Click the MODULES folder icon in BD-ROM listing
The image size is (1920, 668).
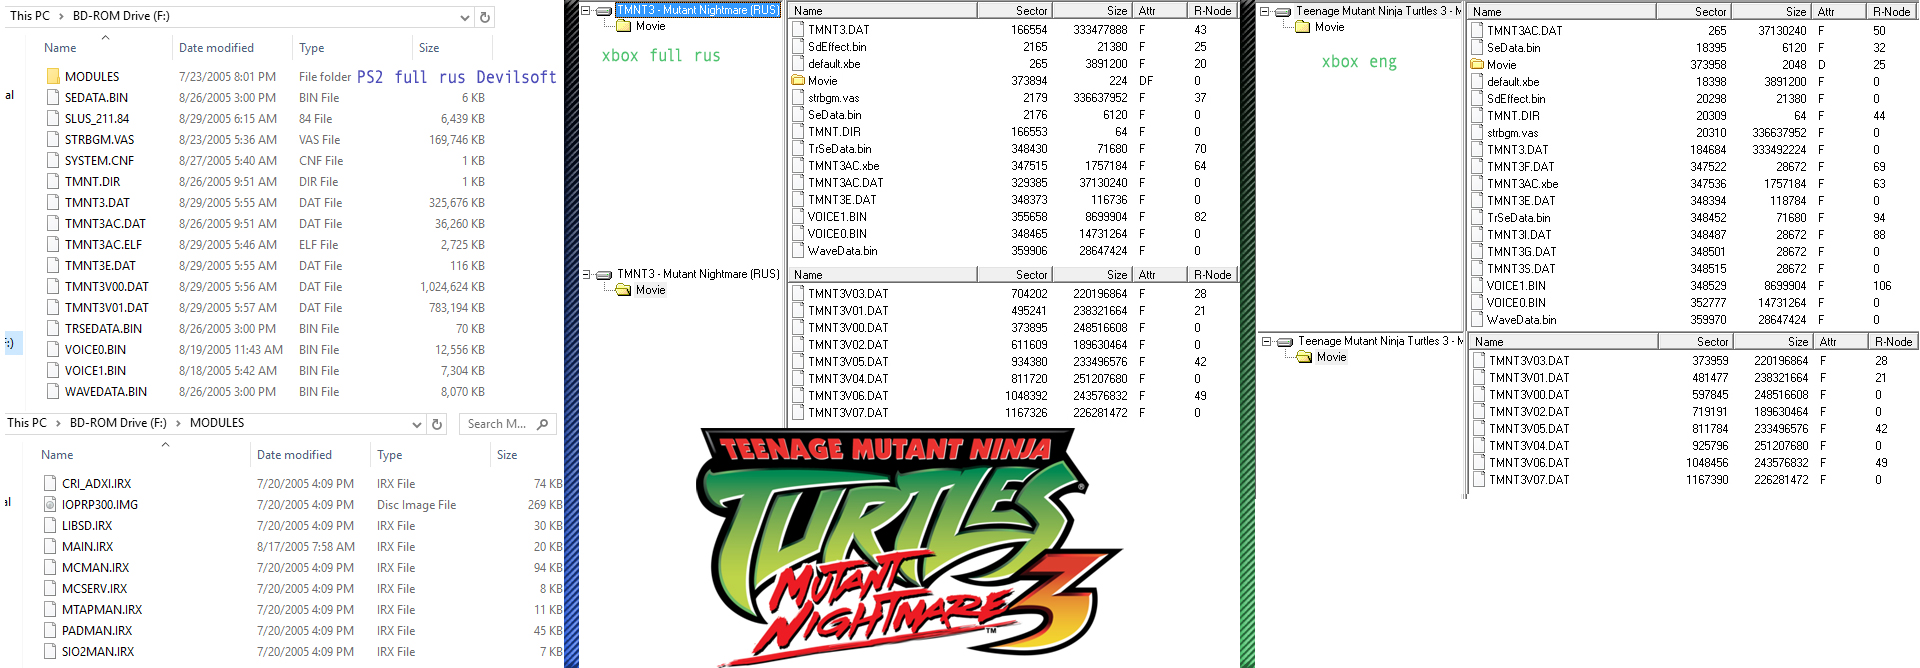(53, 77)
